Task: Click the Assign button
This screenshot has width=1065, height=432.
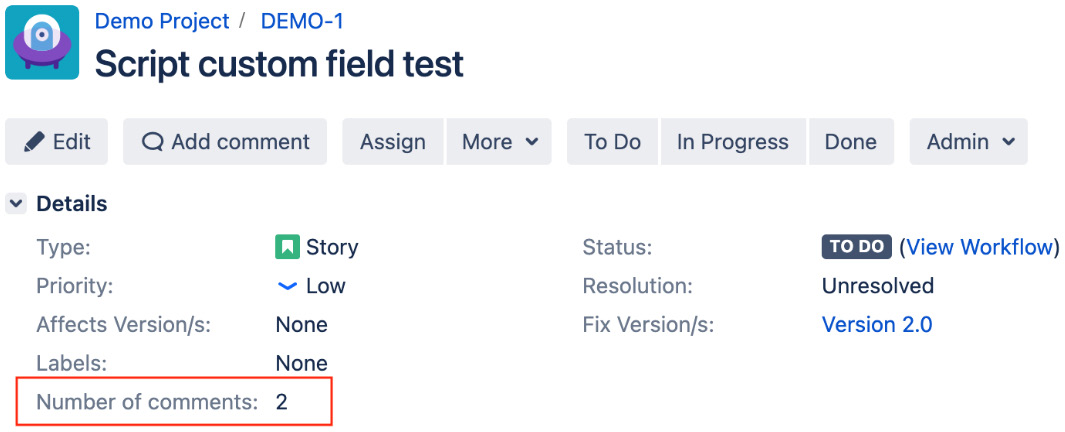Action: click(x=393, y=142)
